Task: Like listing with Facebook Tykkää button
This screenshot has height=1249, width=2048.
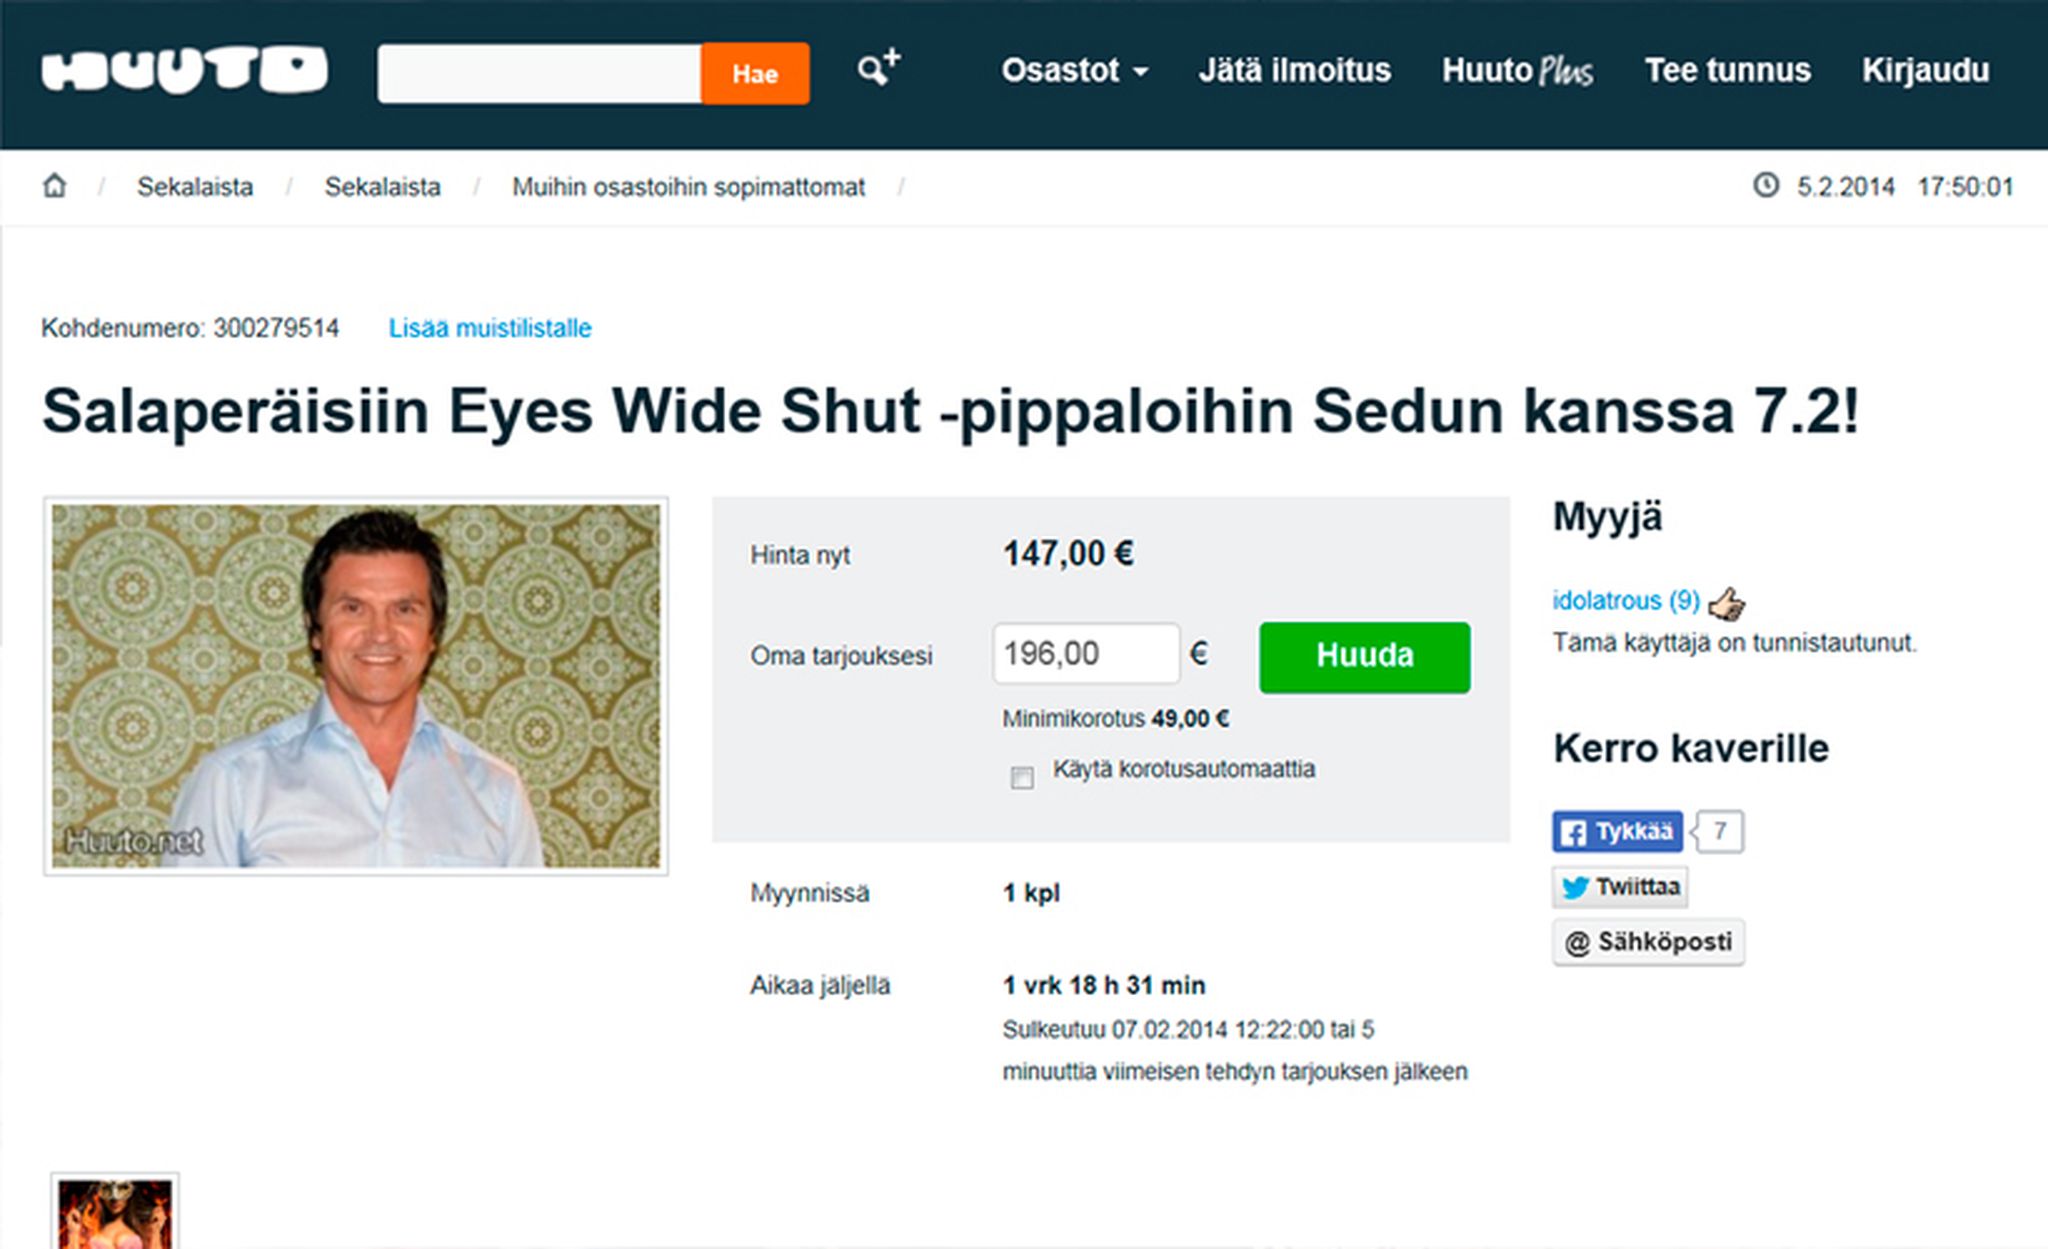Action: [x=1617, y=831]
